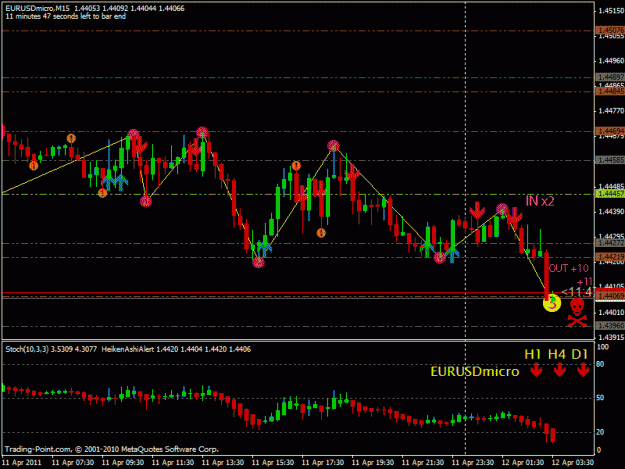This screenshot has width=625, height=469.
Task: Click the '11 Apr 15:30' time axis label
Action: click(x=273, y=463)
